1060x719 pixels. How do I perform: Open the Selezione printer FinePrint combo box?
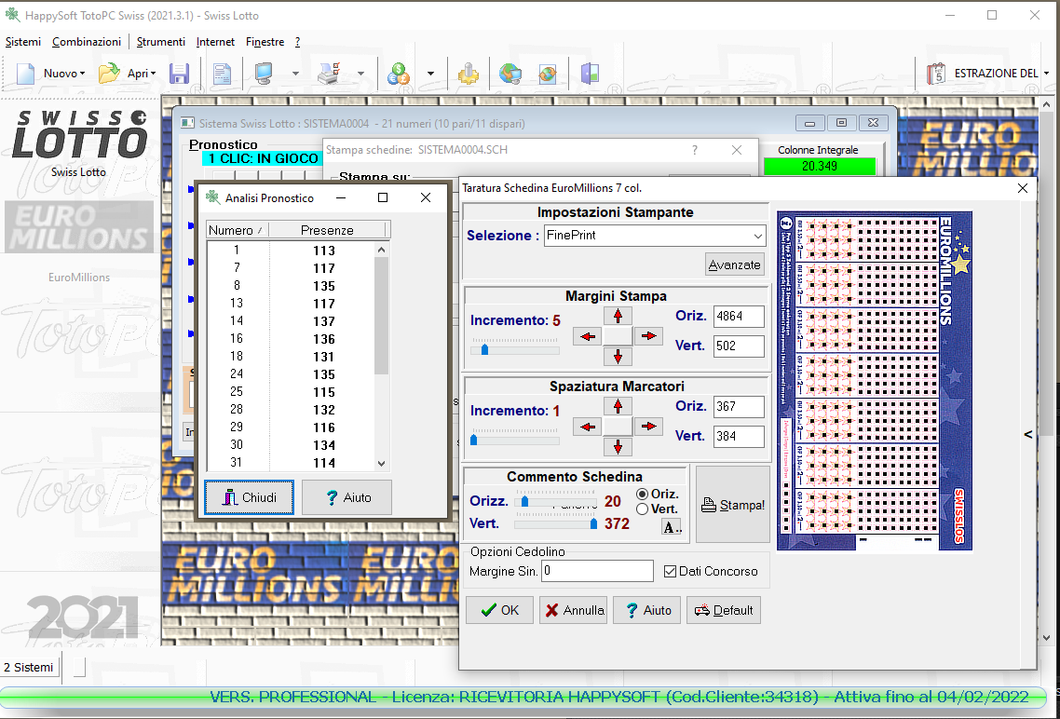point(654,236)
